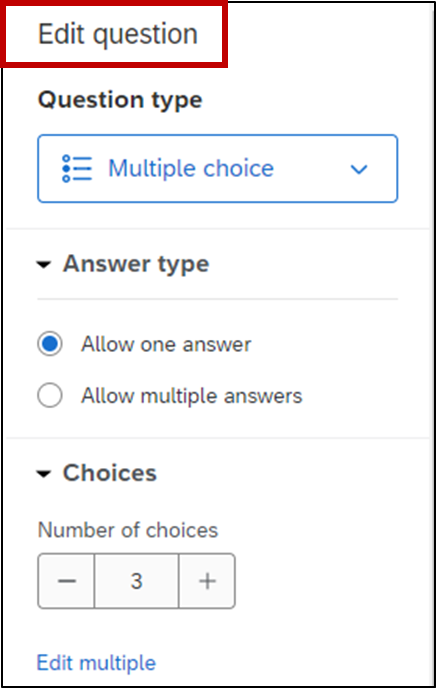Viewport: 436px width, 688px height.
Task: Click the value 3 in stepper
Action: pos(136,581)
